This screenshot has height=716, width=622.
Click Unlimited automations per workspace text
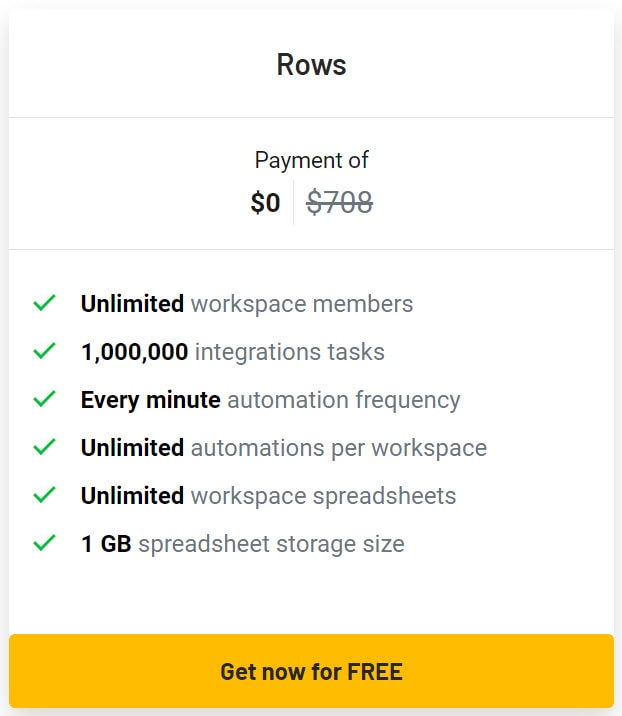pyautogui.click(x=284, y=448)
